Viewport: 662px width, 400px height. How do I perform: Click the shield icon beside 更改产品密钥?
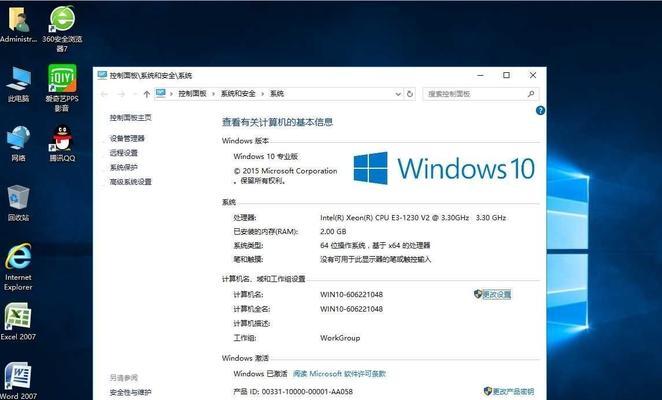pyautogui.click(x=488, y=391)
